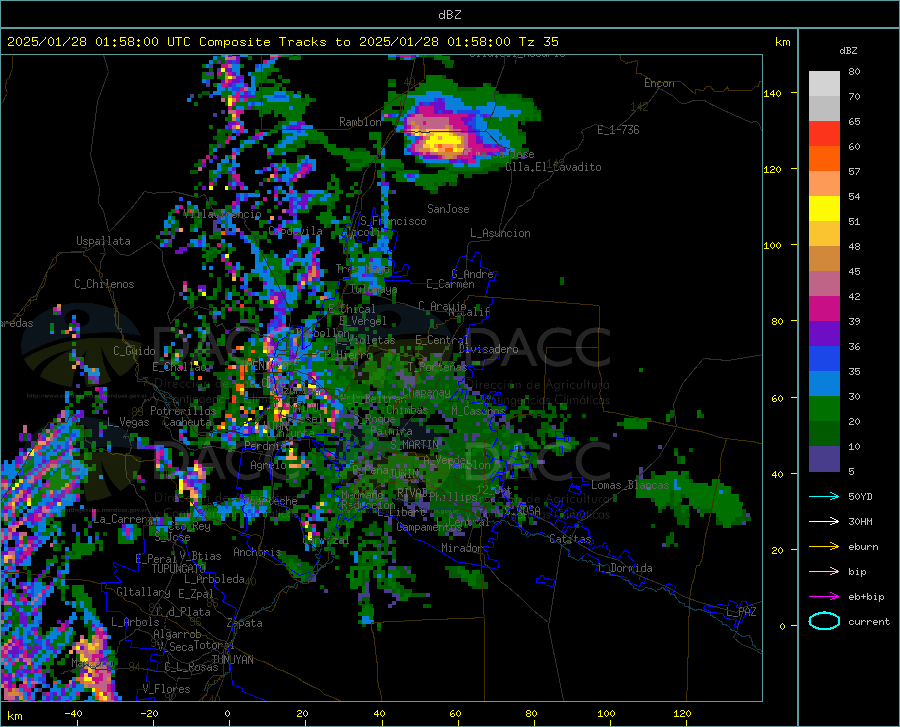Click the magenta 42 dBZ legend swatch
Screen dimensions: 900x727
824,309
